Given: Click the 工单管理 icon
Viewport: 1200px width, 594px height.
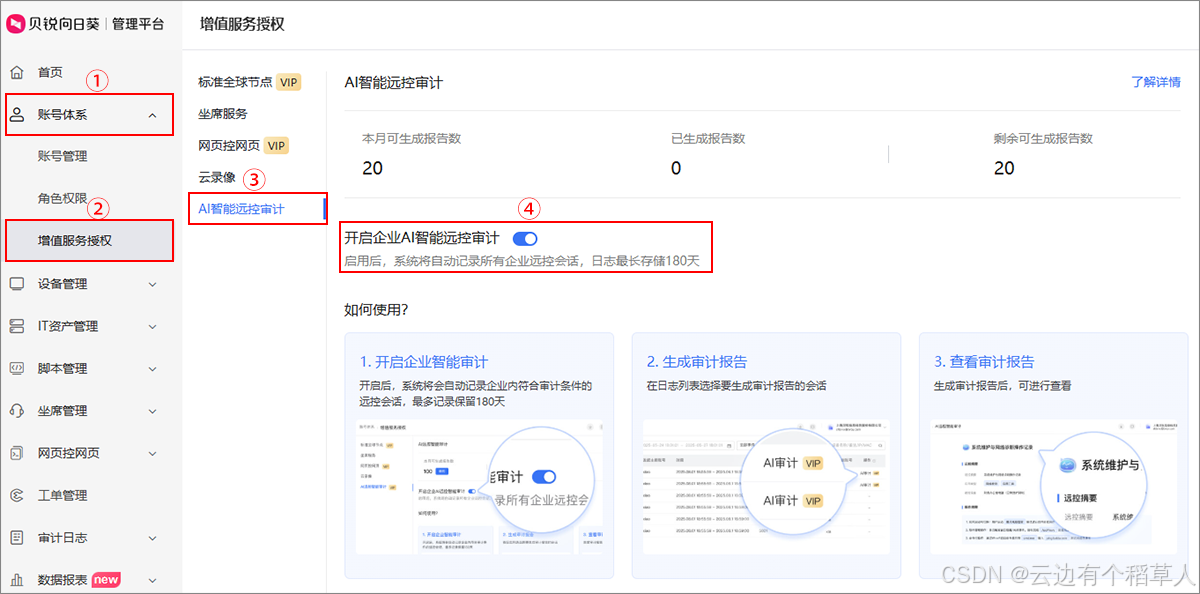Looking at the screenshot, I should pyautogui.click(x=17, y=495).
